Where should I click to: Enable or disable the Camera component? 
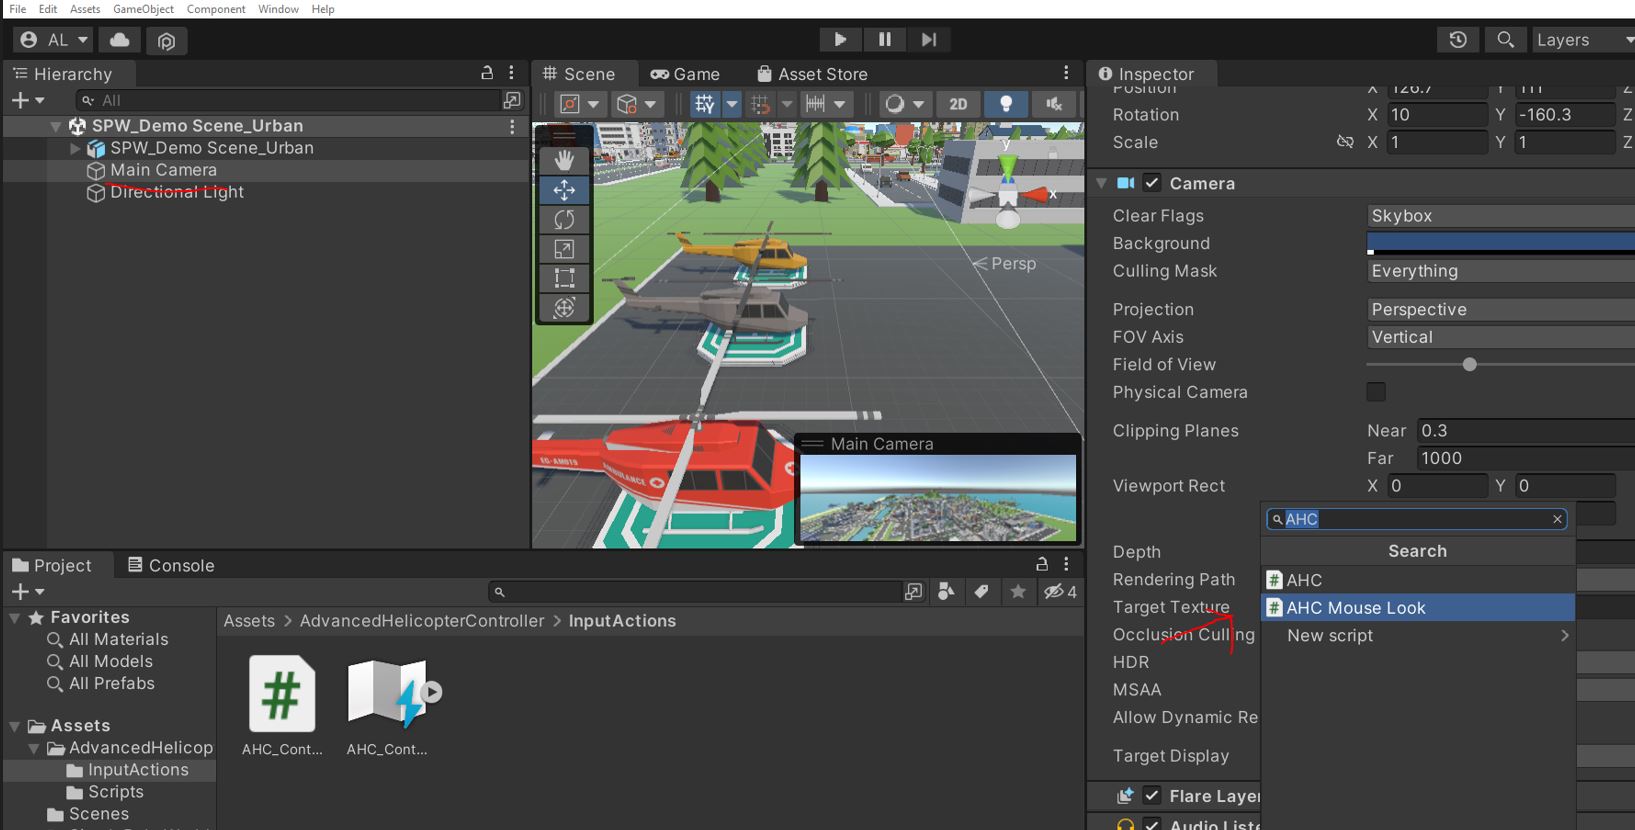1152,183
